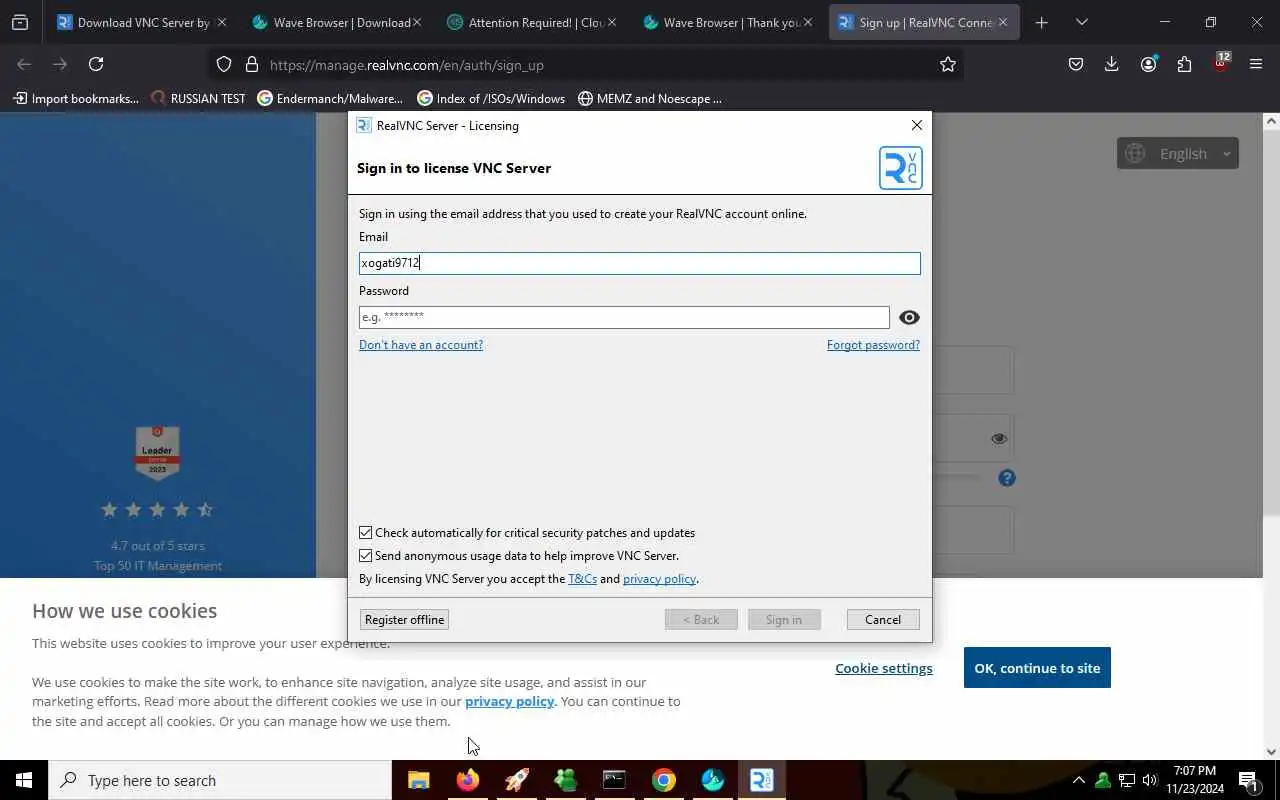Click the Email field in the licensing dialog
This screenshot has width=1280, height=800.
[640, 263]
